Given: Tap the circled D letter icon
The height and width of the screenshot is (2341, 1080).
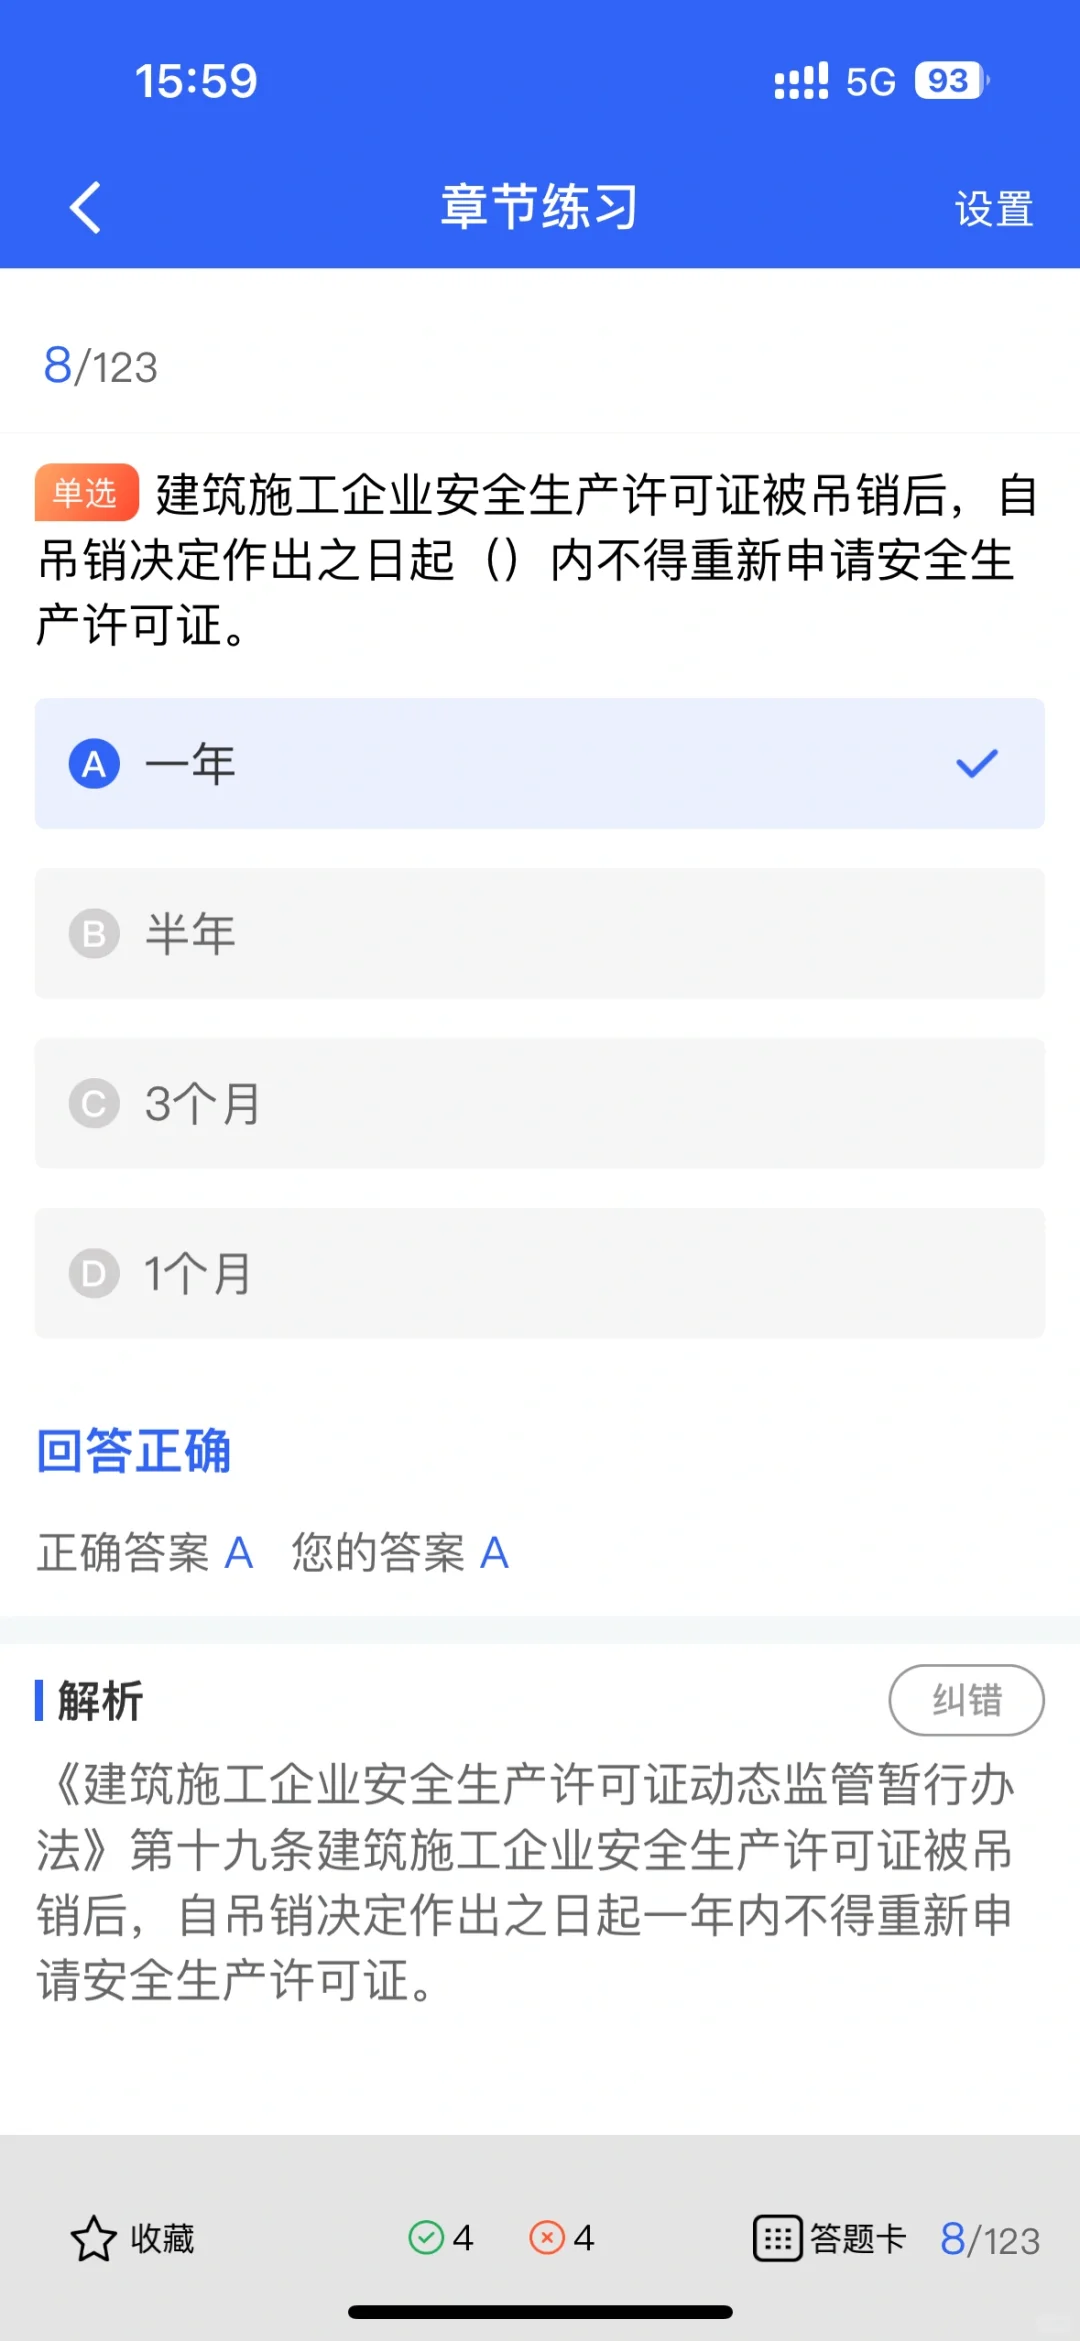Looking at the screenshot, I should (x=94, y=1274).
